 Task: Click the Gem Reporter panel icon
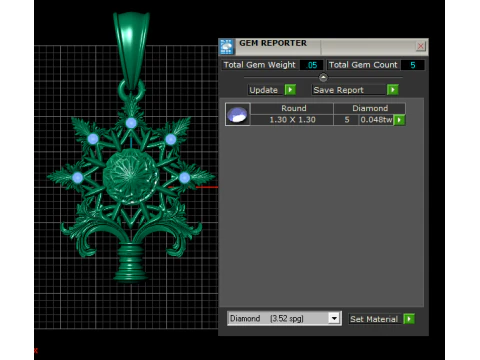point(227,47)
